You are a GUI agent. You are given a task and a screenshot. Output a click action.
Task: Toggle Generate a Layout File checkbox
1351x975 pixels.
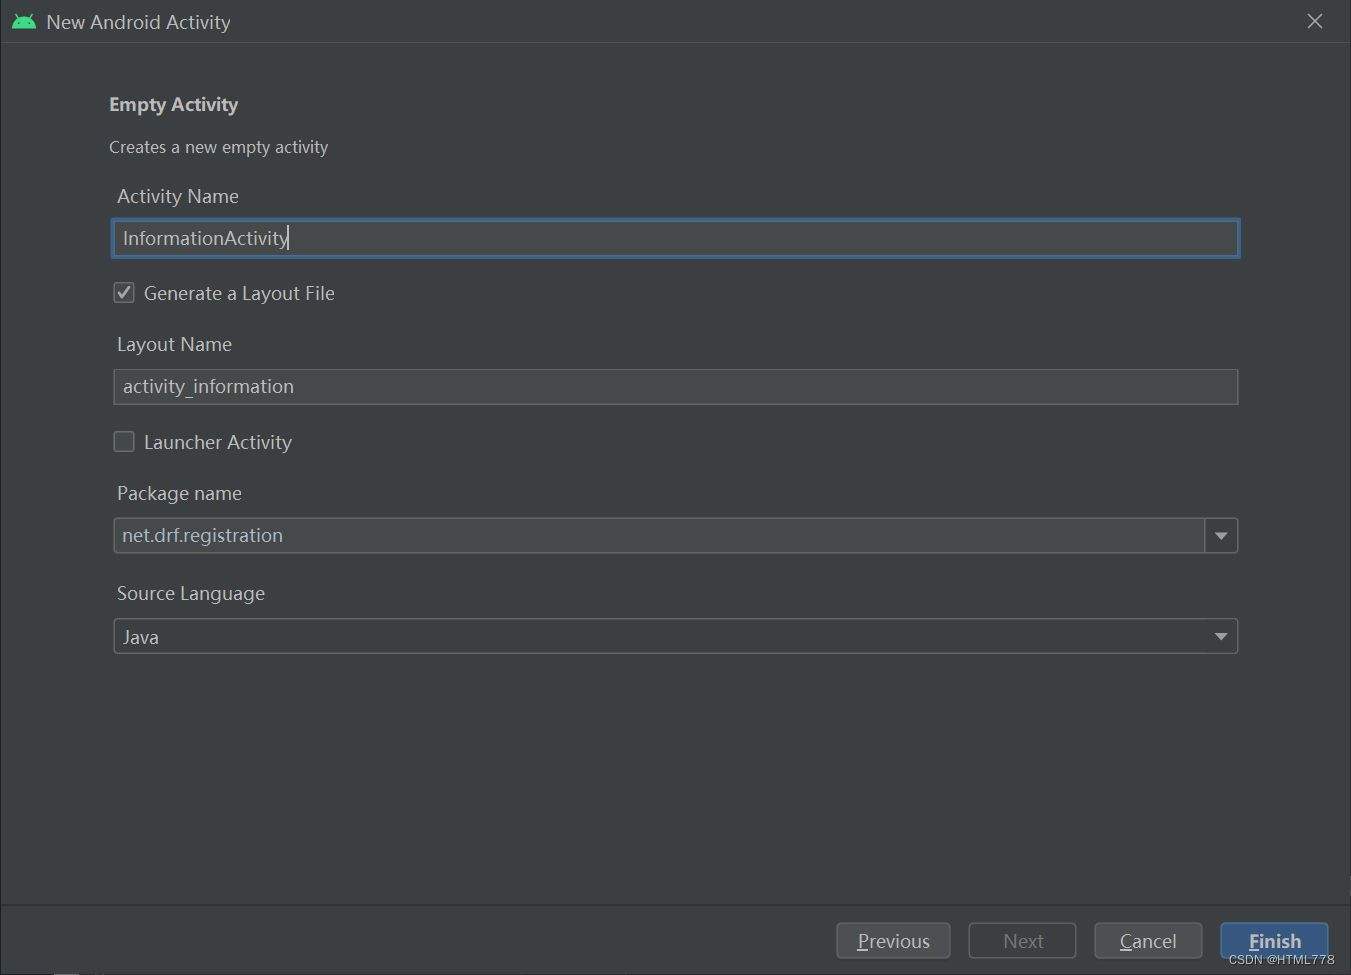tap(124, 293)
